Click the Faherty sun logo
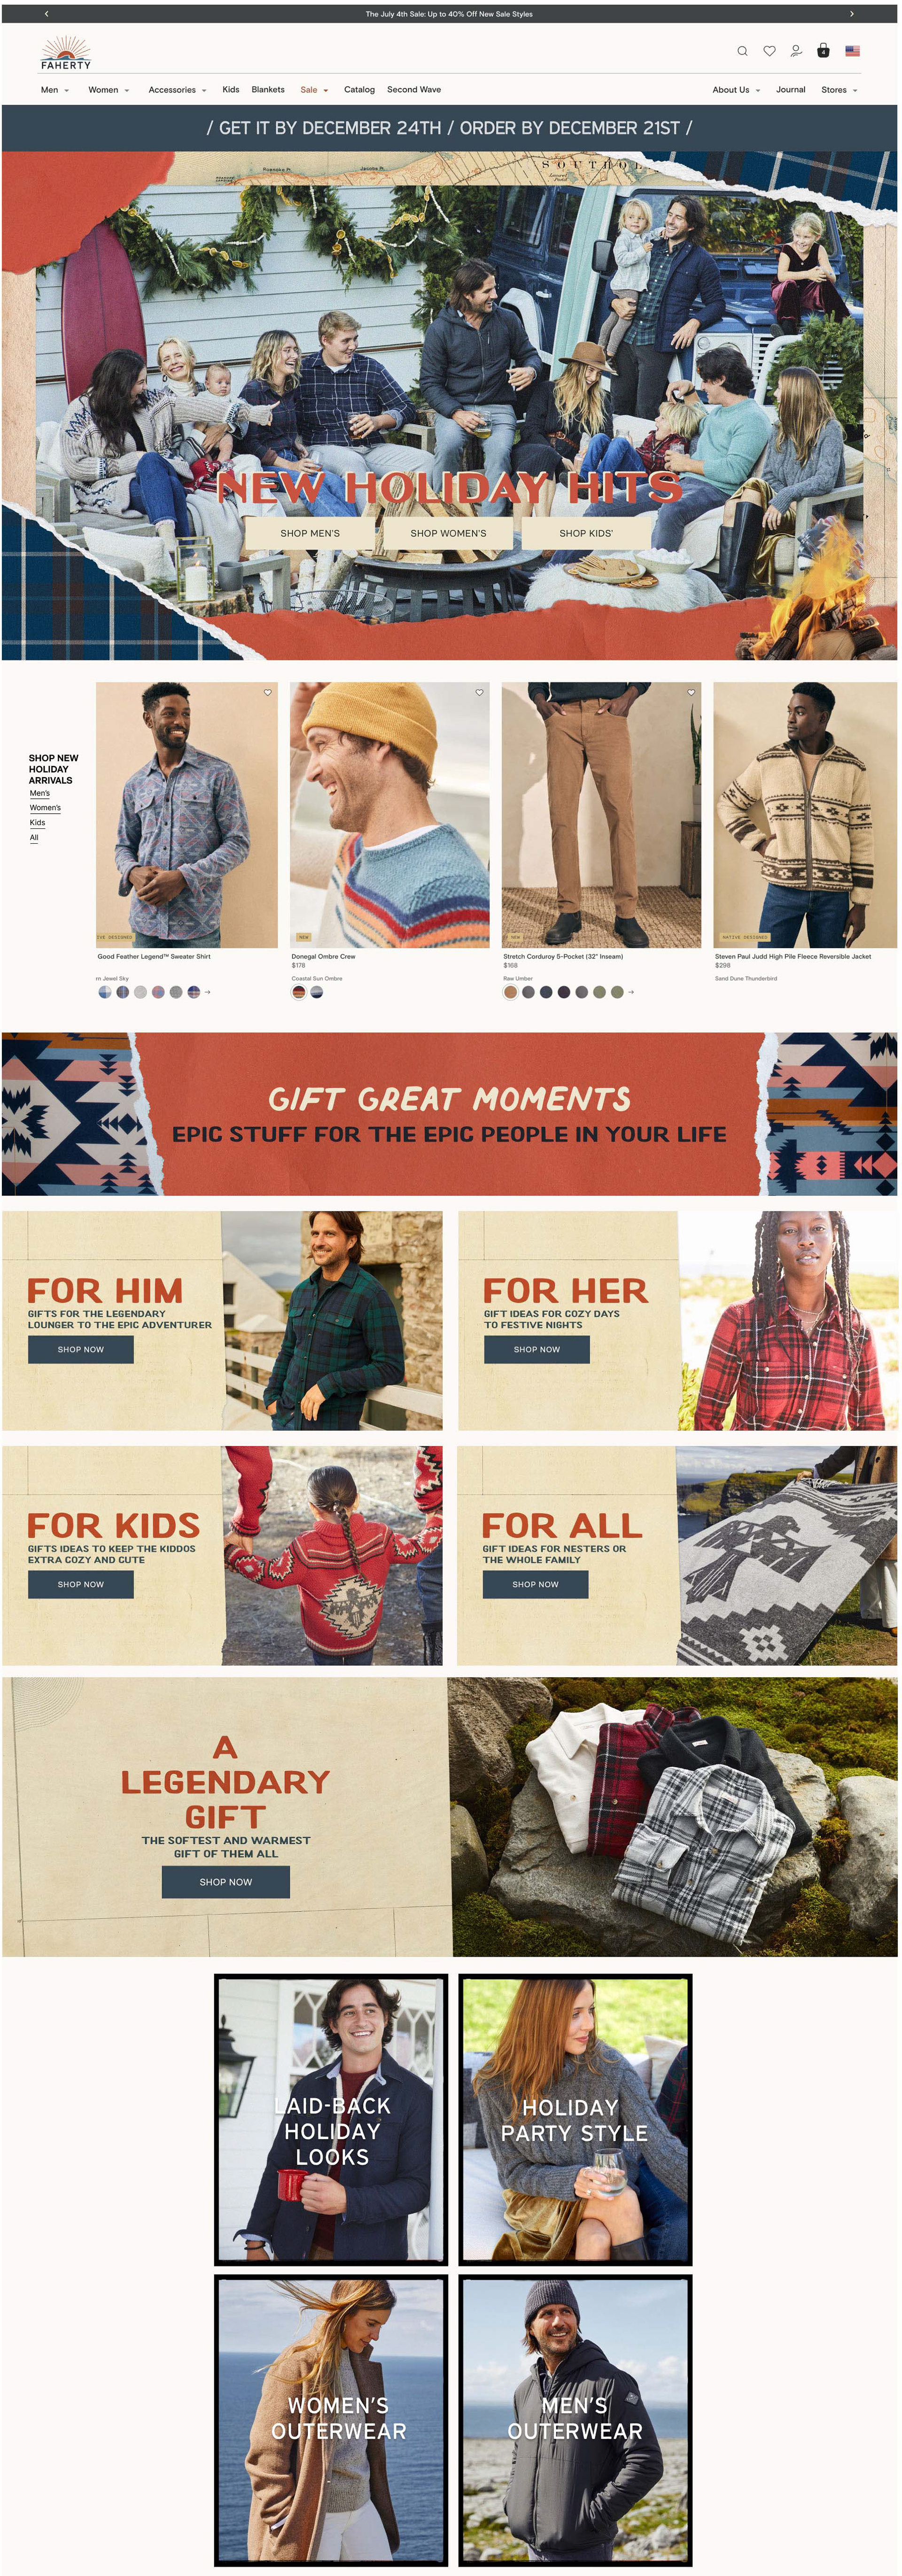This screenshot has width=902, height=2576. point(66,53)
